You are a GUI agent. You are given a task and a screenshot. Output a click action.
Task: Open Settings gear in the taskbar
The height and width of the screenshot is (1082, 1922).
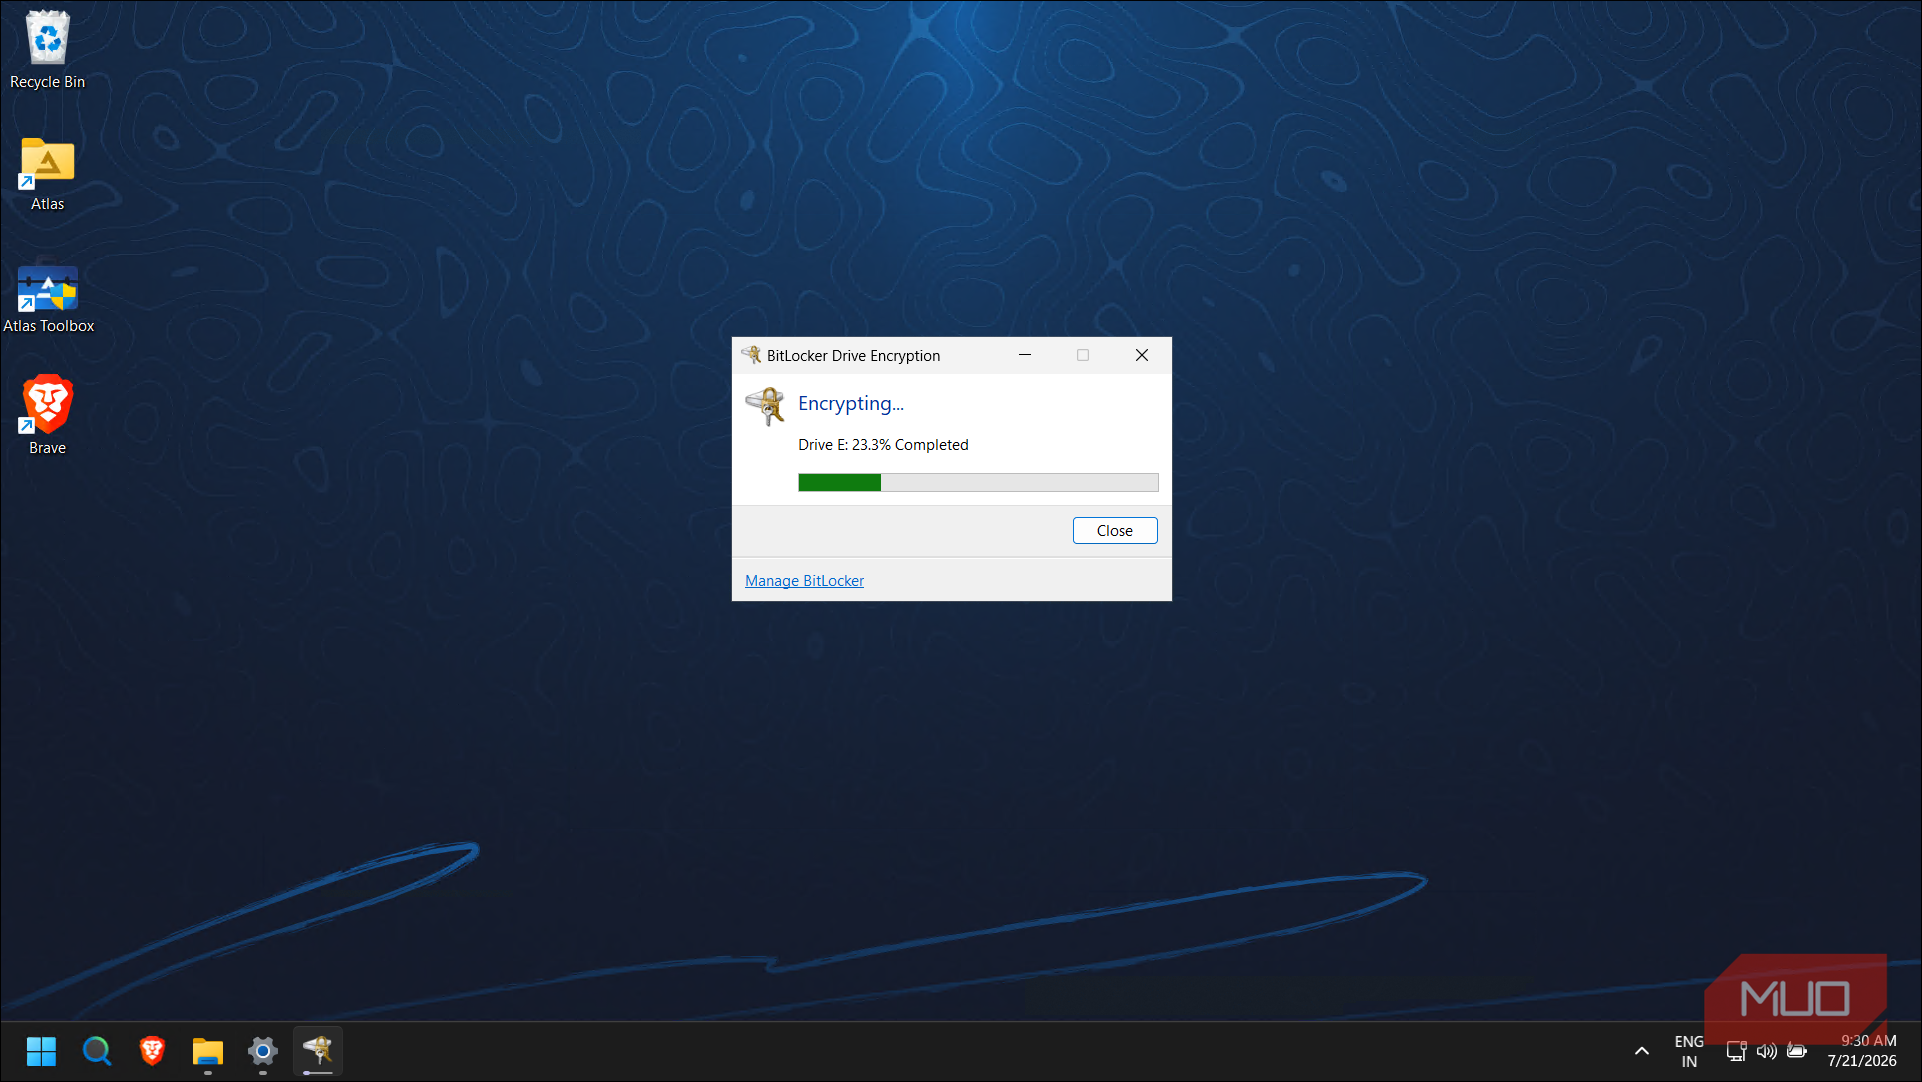263,1051
